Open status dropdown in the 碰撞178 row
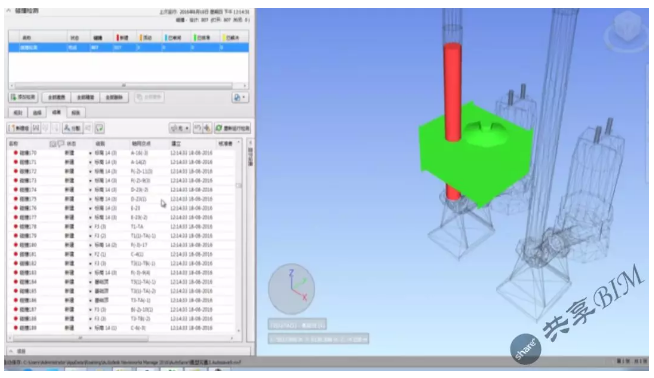The width and height of the screenshot is (654, 378). coord(91,227)
